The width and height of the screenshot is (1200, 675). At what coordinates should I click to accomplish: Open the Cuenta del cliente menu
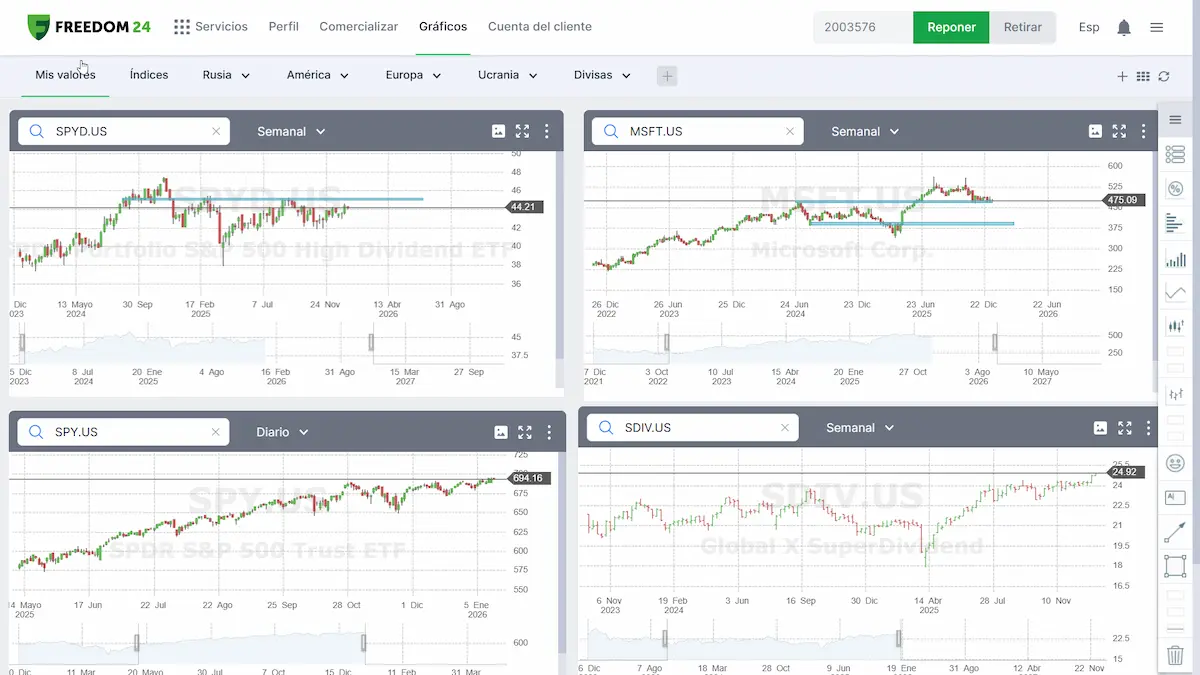click(x=539, y=27)
